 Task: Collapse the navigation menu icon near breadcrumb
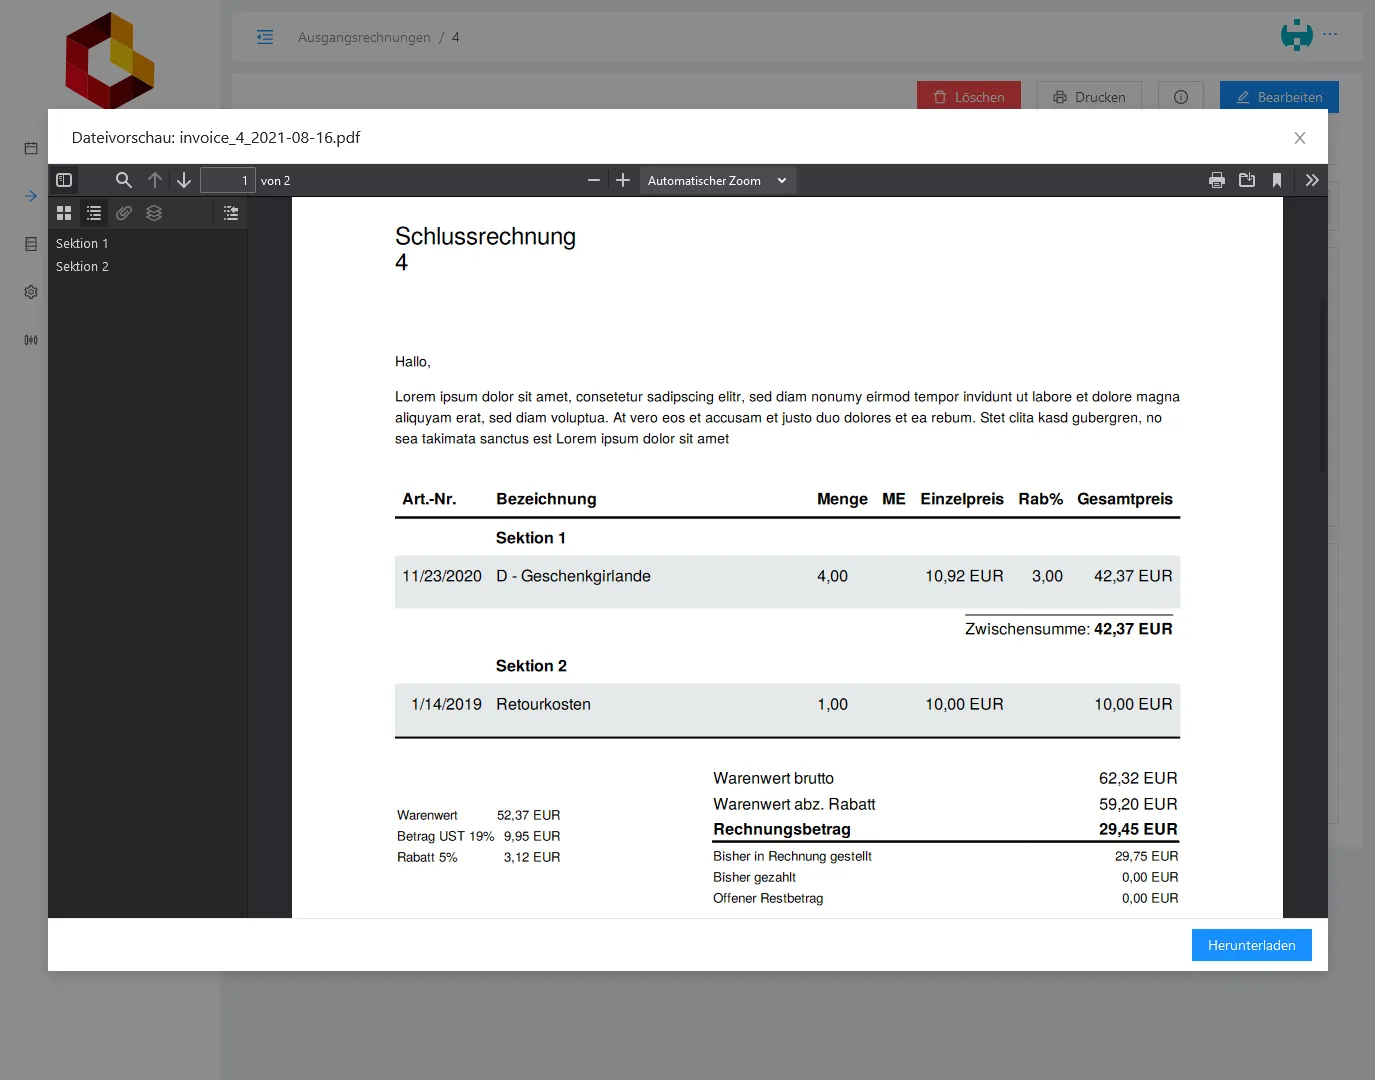[265, 37]
